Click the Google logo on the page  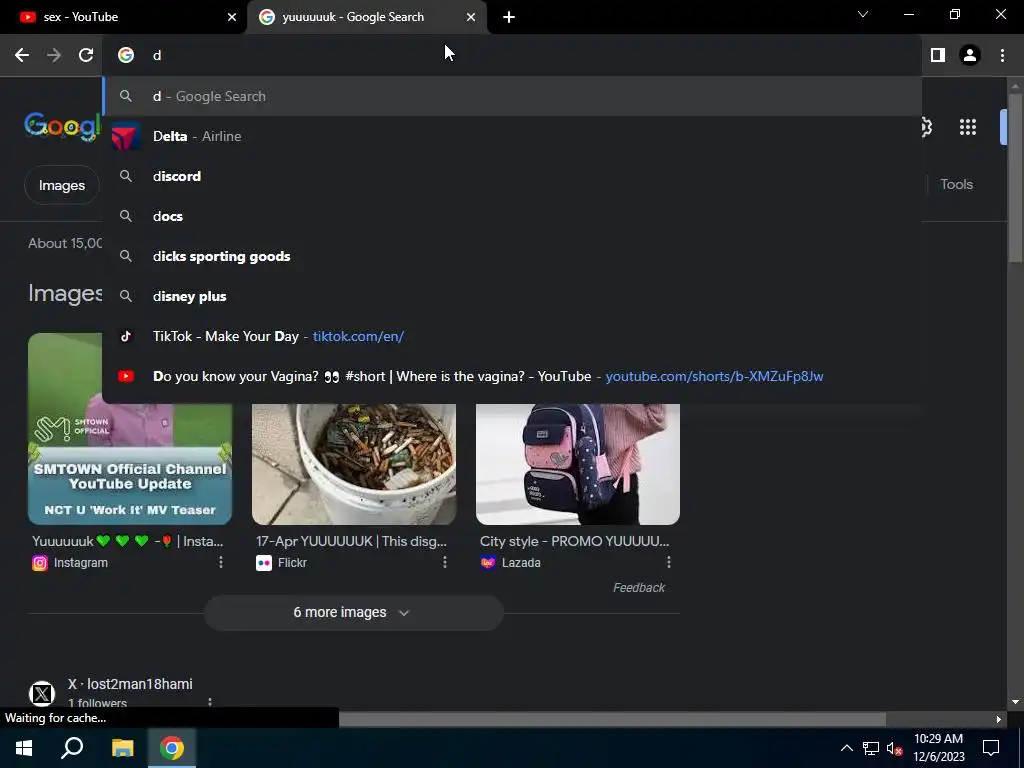63,125
